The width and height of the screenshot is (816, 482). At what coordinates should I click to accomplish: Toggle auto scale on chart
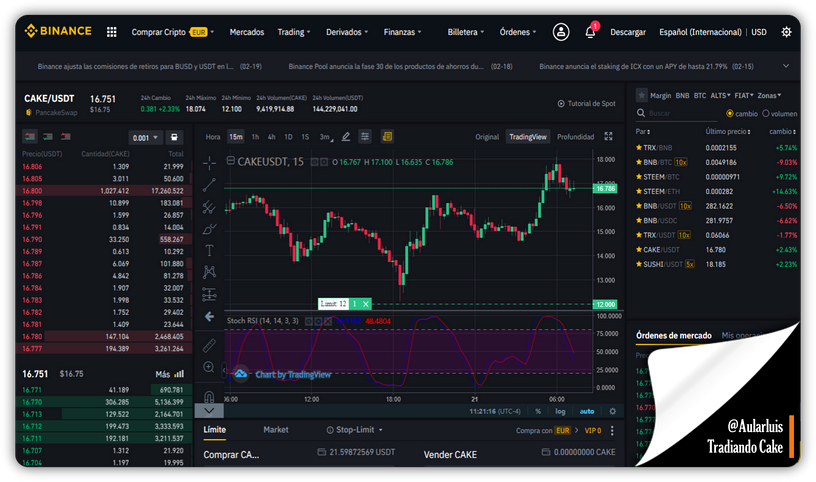(587, 411)
